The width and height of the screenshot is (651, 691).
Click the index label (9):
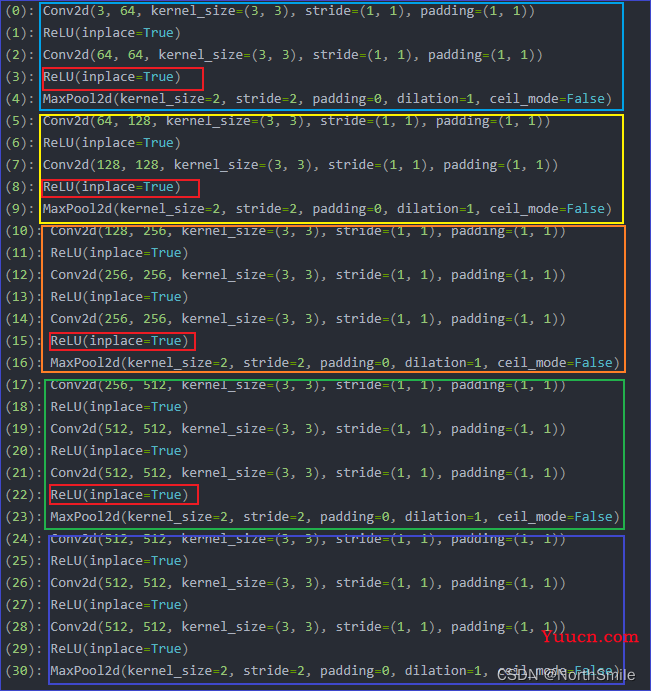pos(20,209)
